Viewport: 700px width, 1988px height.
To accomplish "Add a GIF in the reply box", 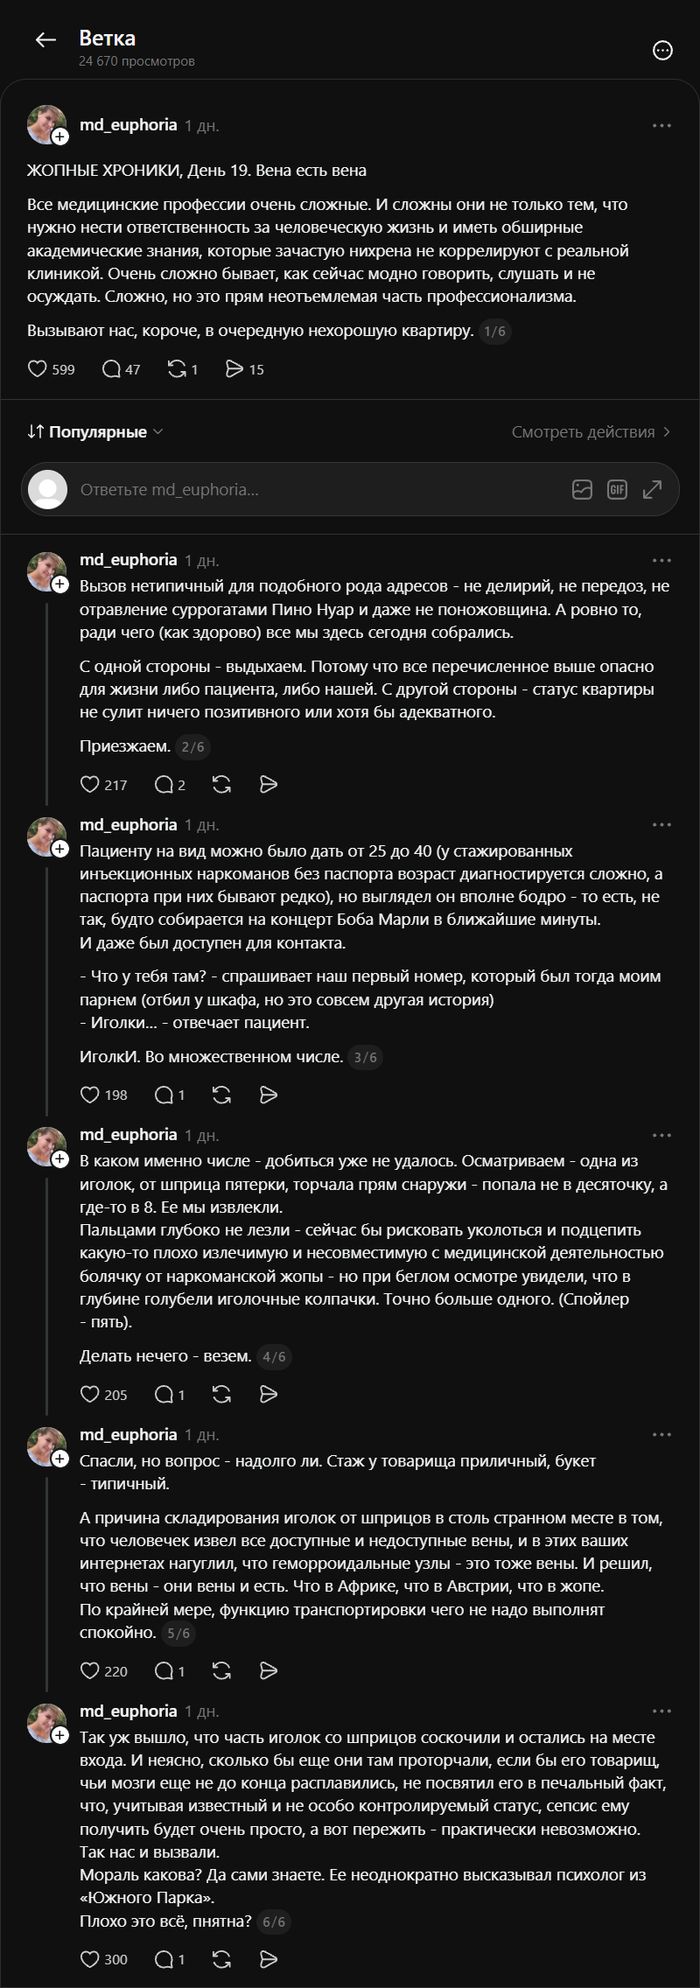I will [617, 489].
